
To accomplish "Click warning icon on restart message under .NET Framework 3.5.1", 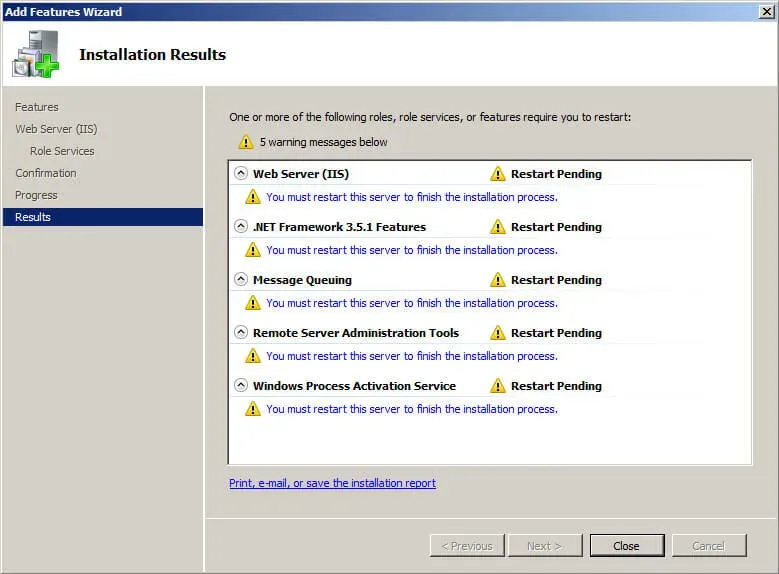I will 253,250.
